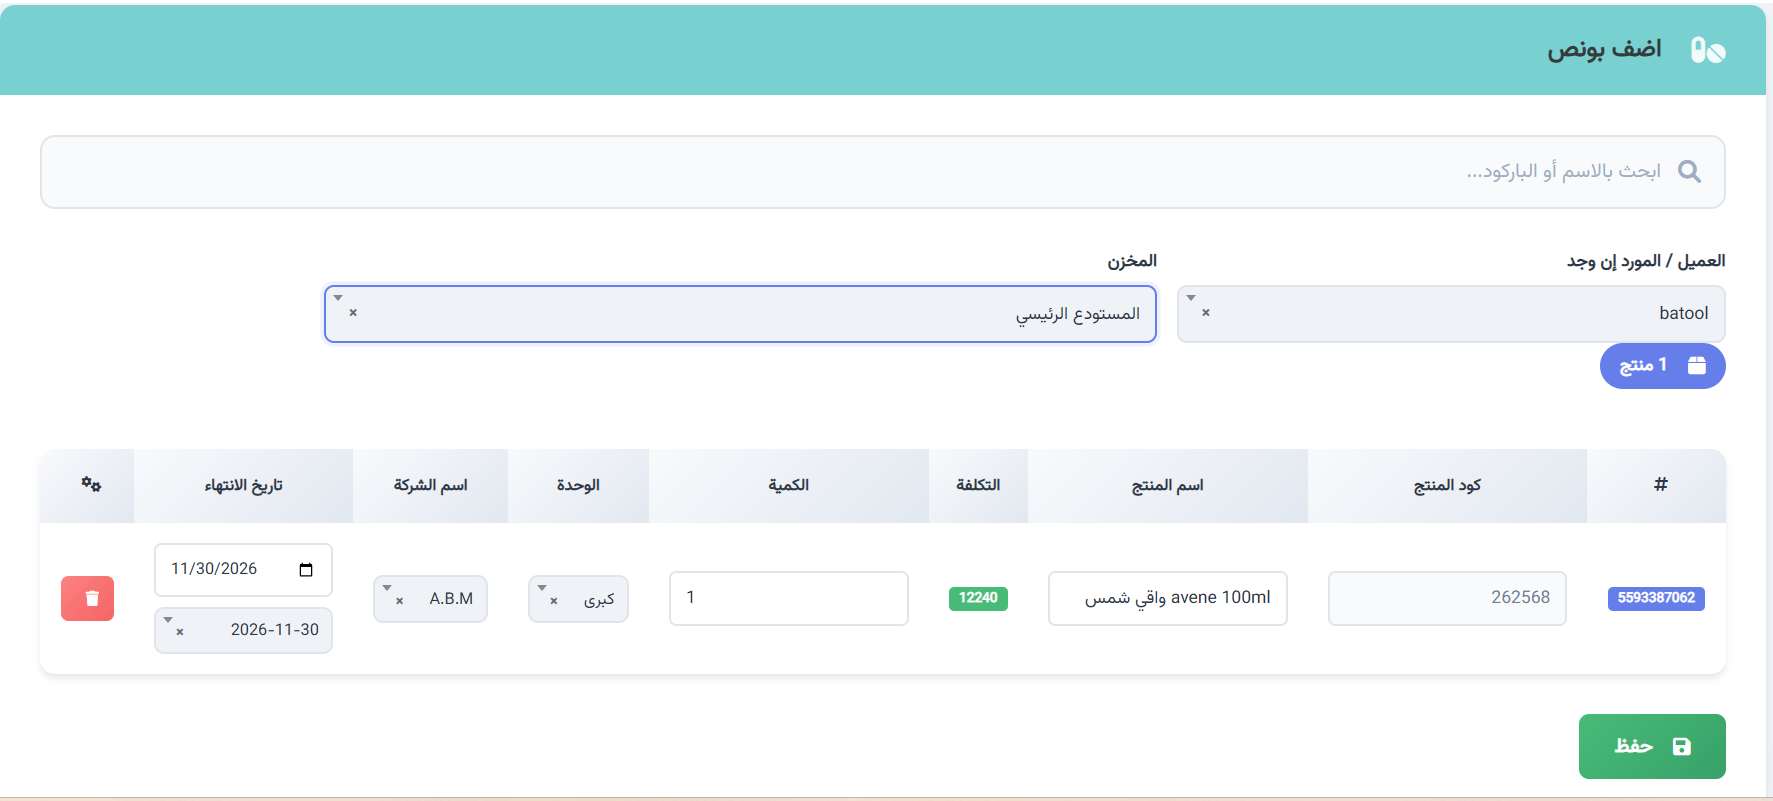Focus the name or barcode search field
This screenshot has width=1773, height=801.
click(882, 172)
